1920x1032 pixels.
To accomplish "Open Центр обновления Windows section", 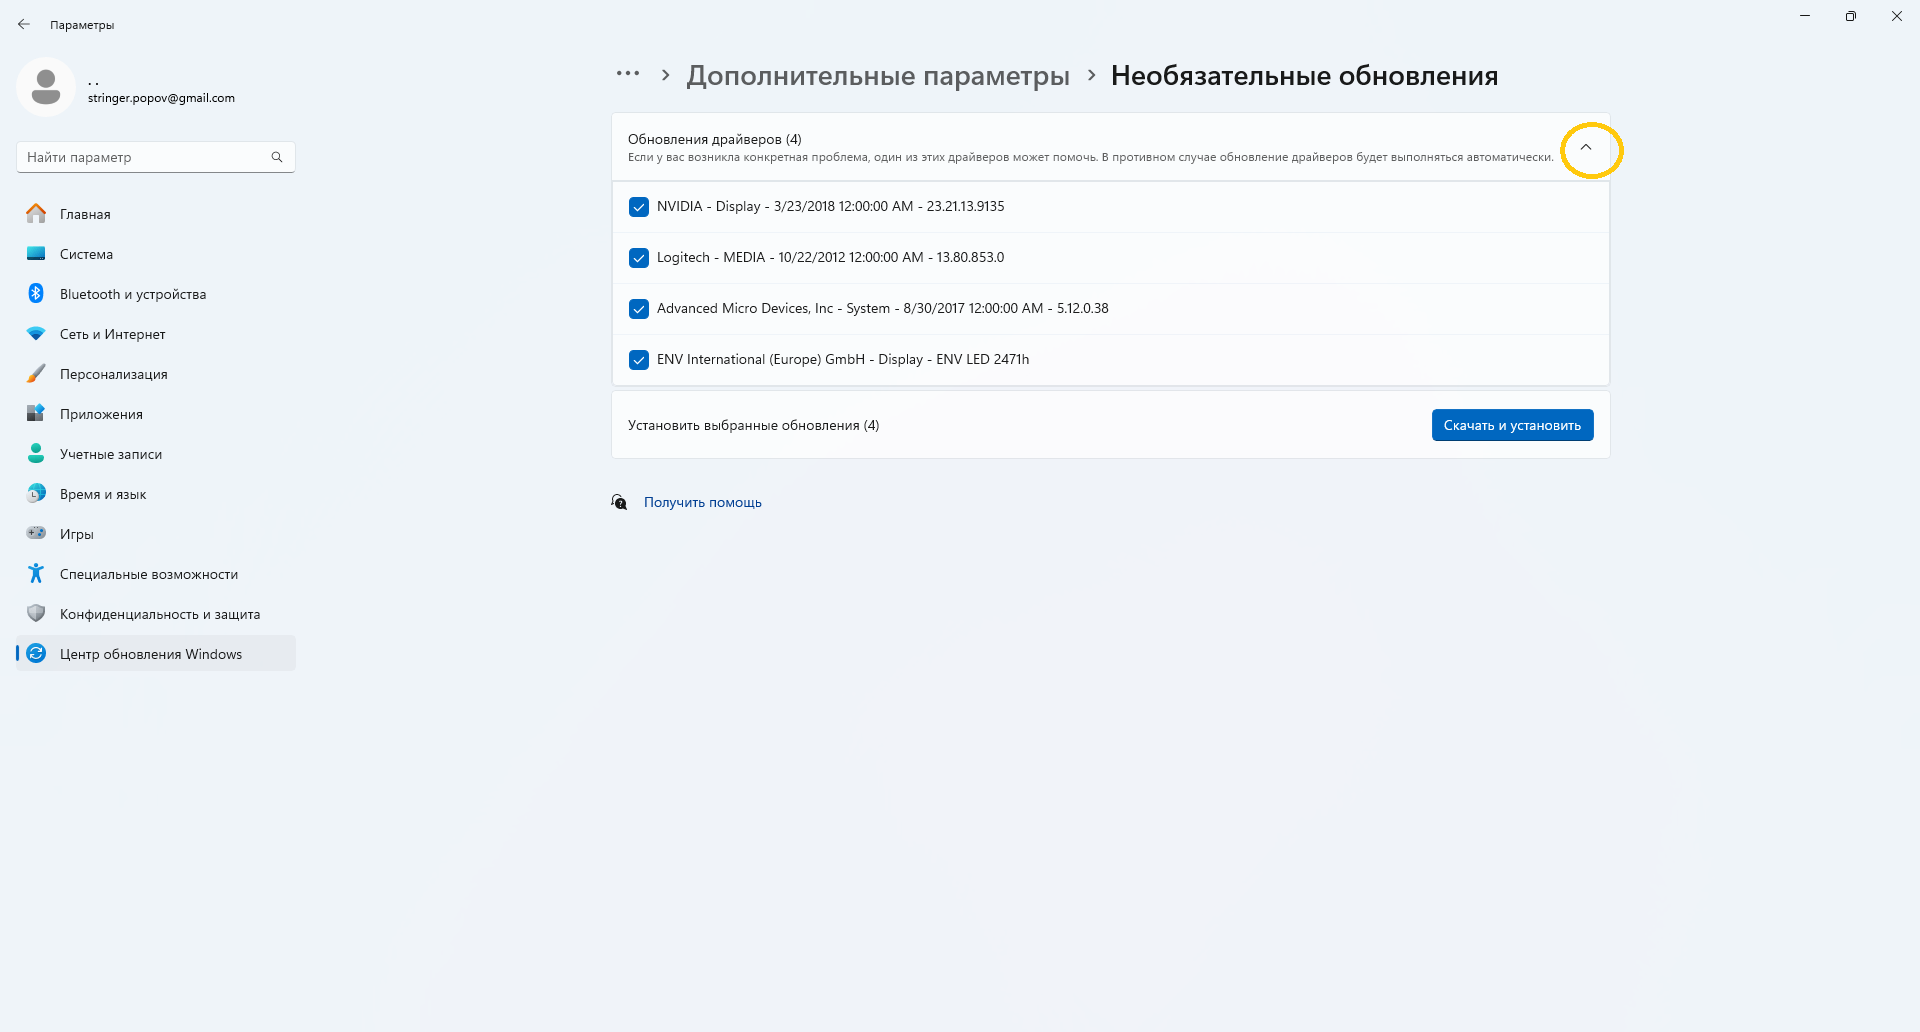I will tap(150, 654).
